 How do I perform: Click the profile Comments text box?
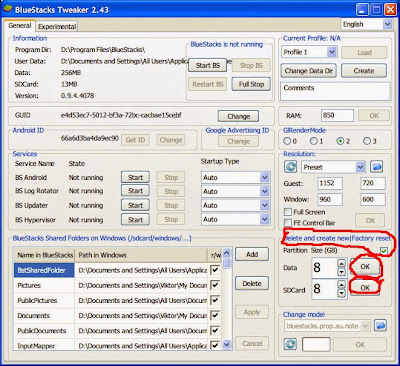[x=335, y=91]
